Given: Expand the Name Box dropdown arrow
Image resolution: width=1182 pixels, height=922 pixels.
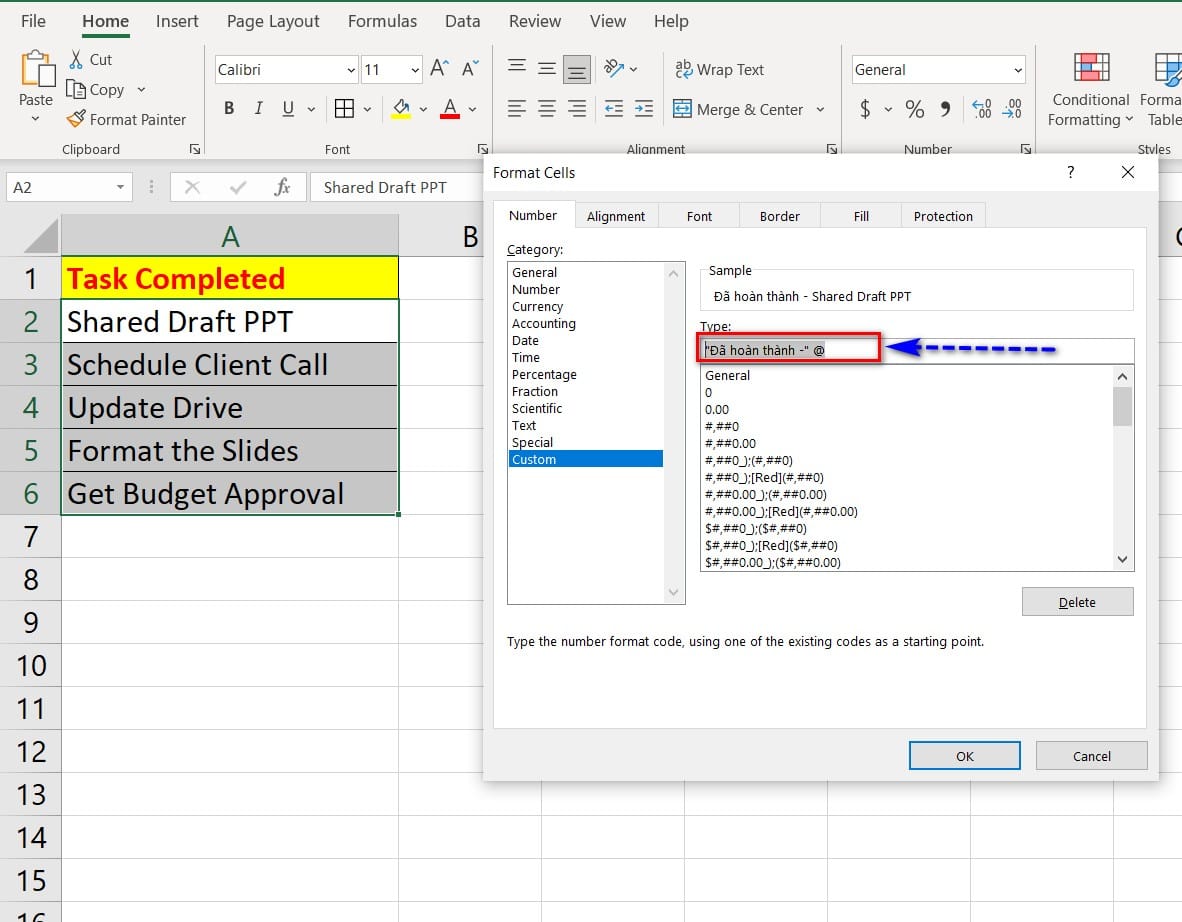Looking at the screenshot, I should click(120, 187).
